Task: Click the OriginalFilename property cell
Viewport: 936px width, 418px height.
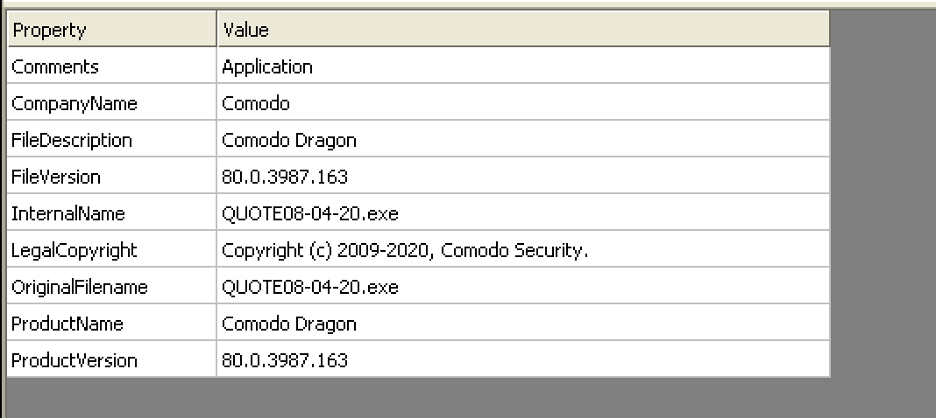Action: tap(80, 288)
